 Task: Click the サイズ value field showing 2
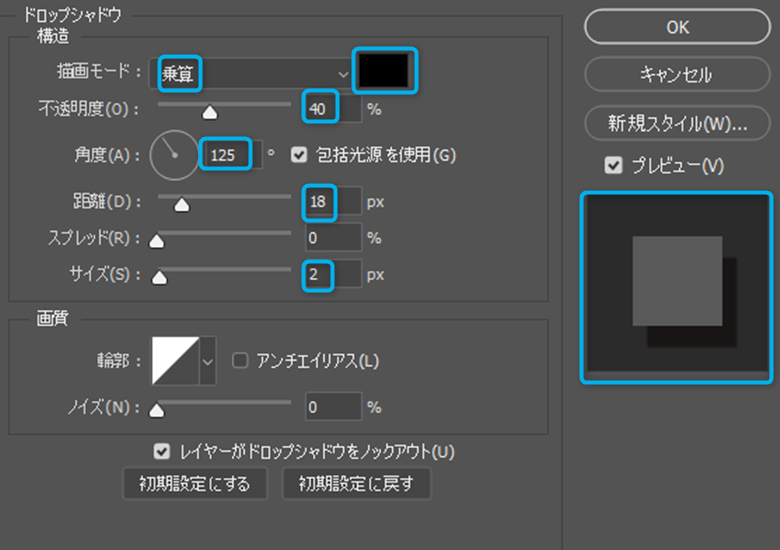coord(333,274)
